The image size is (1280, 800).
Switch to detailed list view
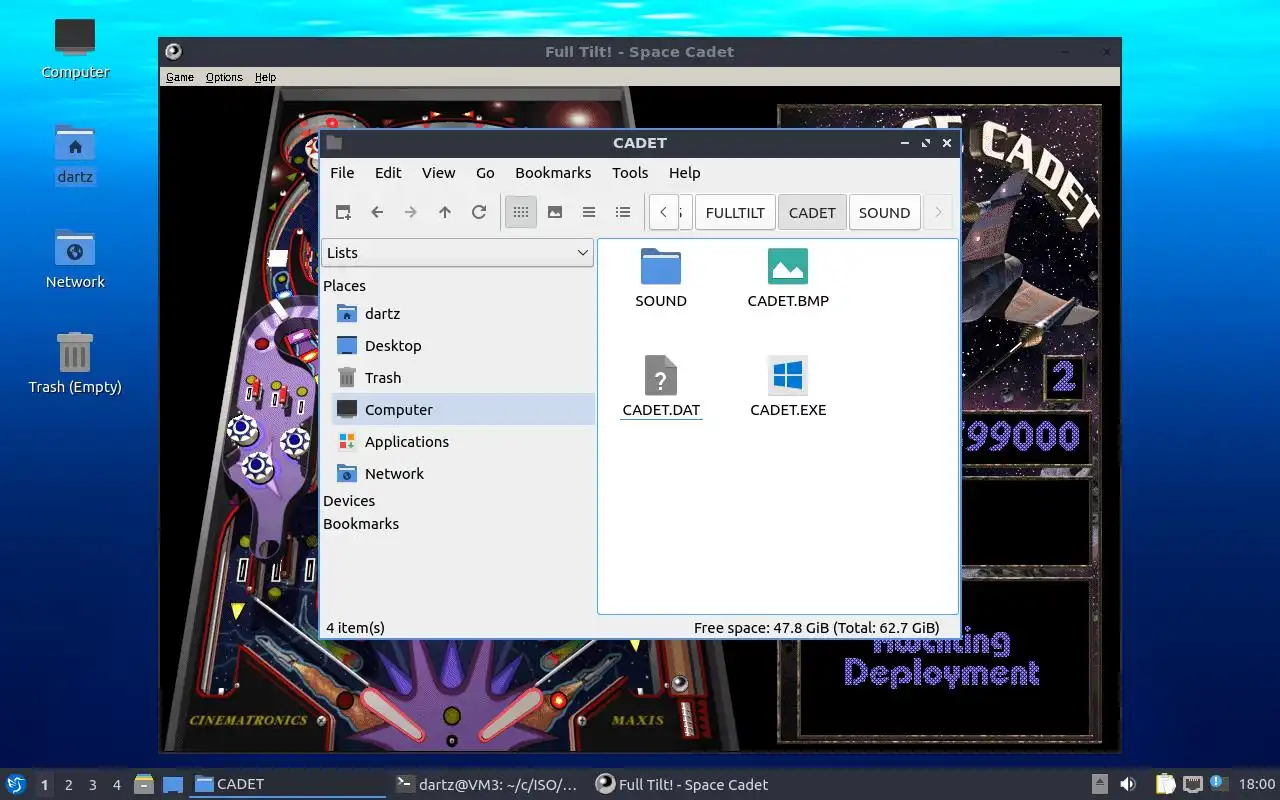(x=623, y=212)
